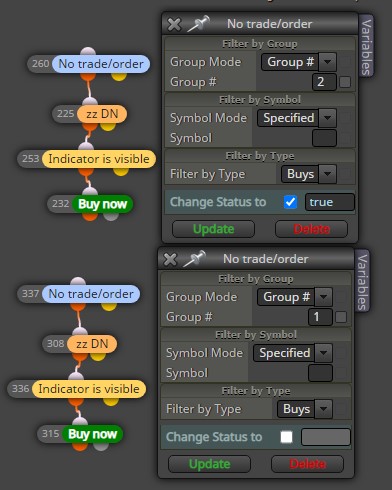Click yellow output connector on node 260
This screenshot has height=490, width=392.
119,76
